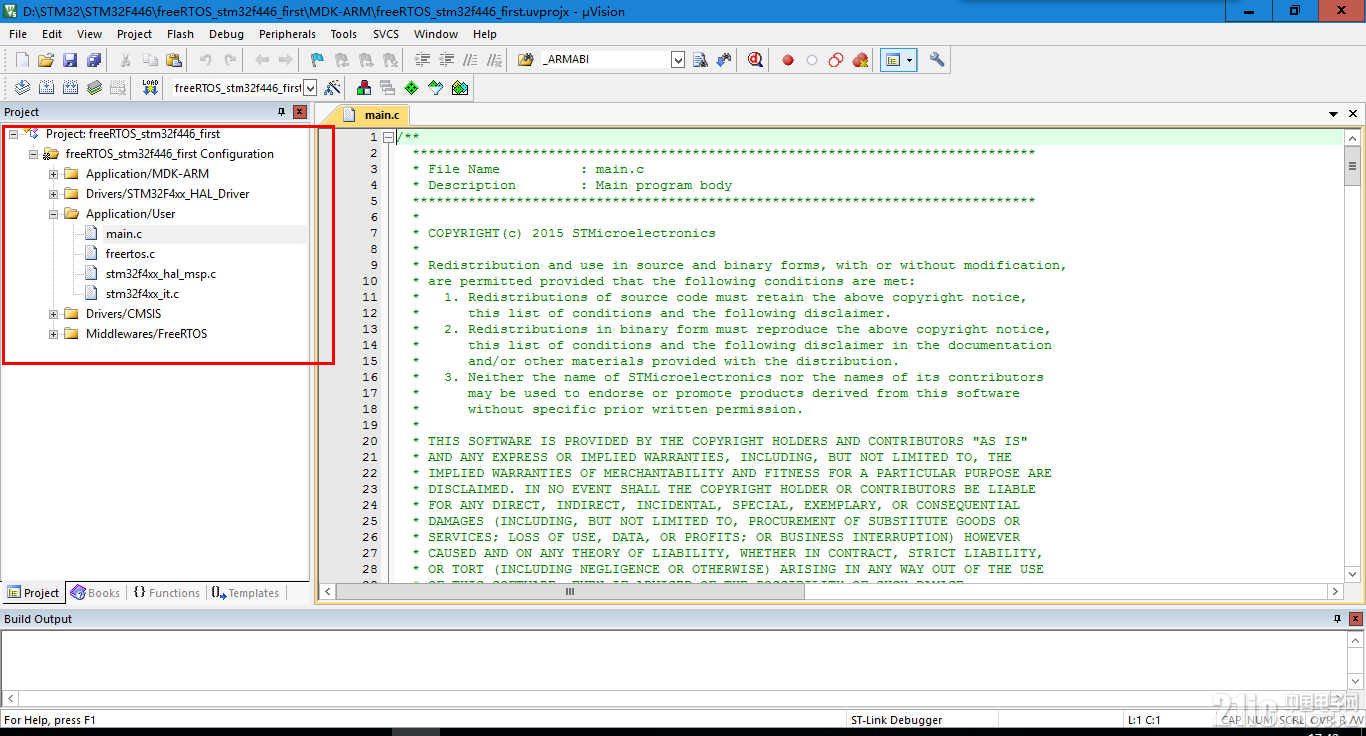
Task: Open the File menu
Action: [18, 34]
